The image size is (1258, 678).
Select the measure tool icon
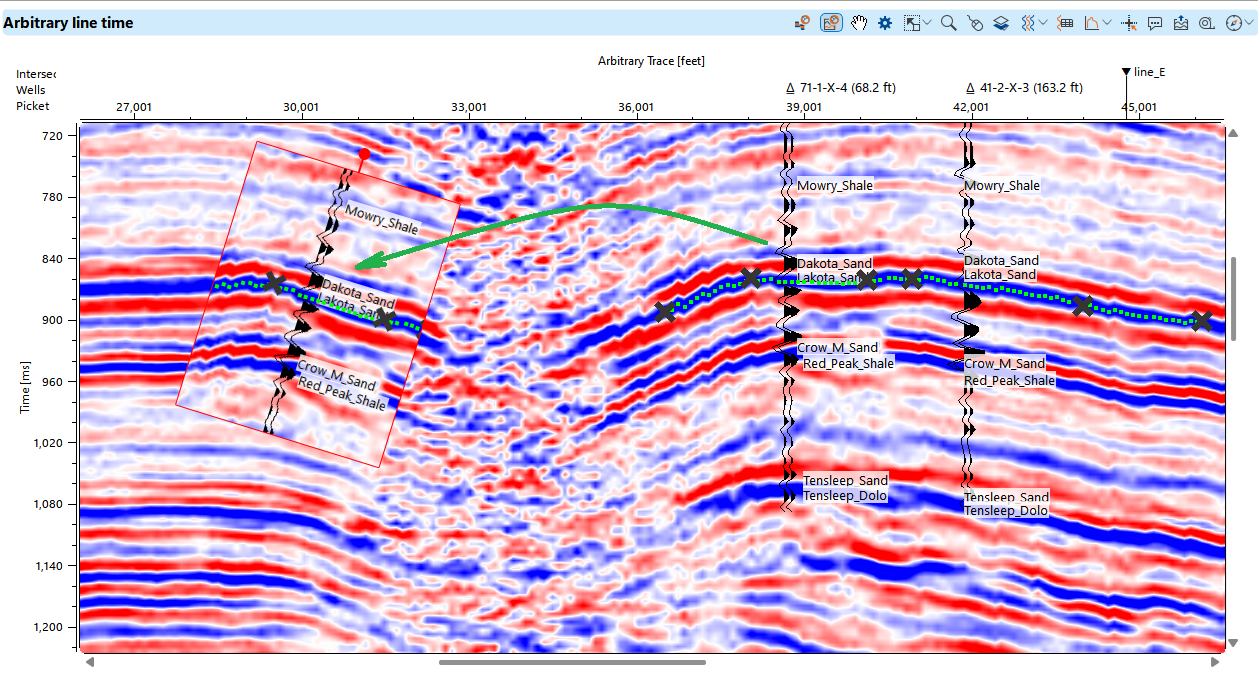1207,22
